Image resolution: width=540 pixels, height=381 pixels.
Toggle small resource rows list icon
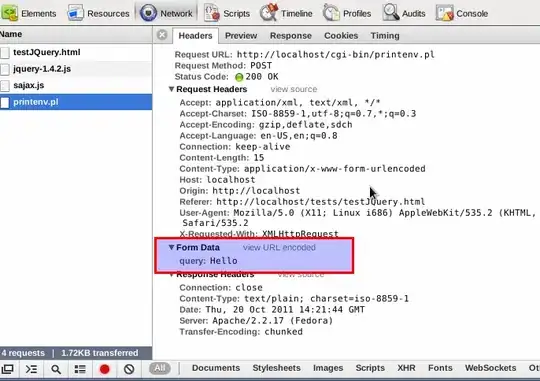80,369
